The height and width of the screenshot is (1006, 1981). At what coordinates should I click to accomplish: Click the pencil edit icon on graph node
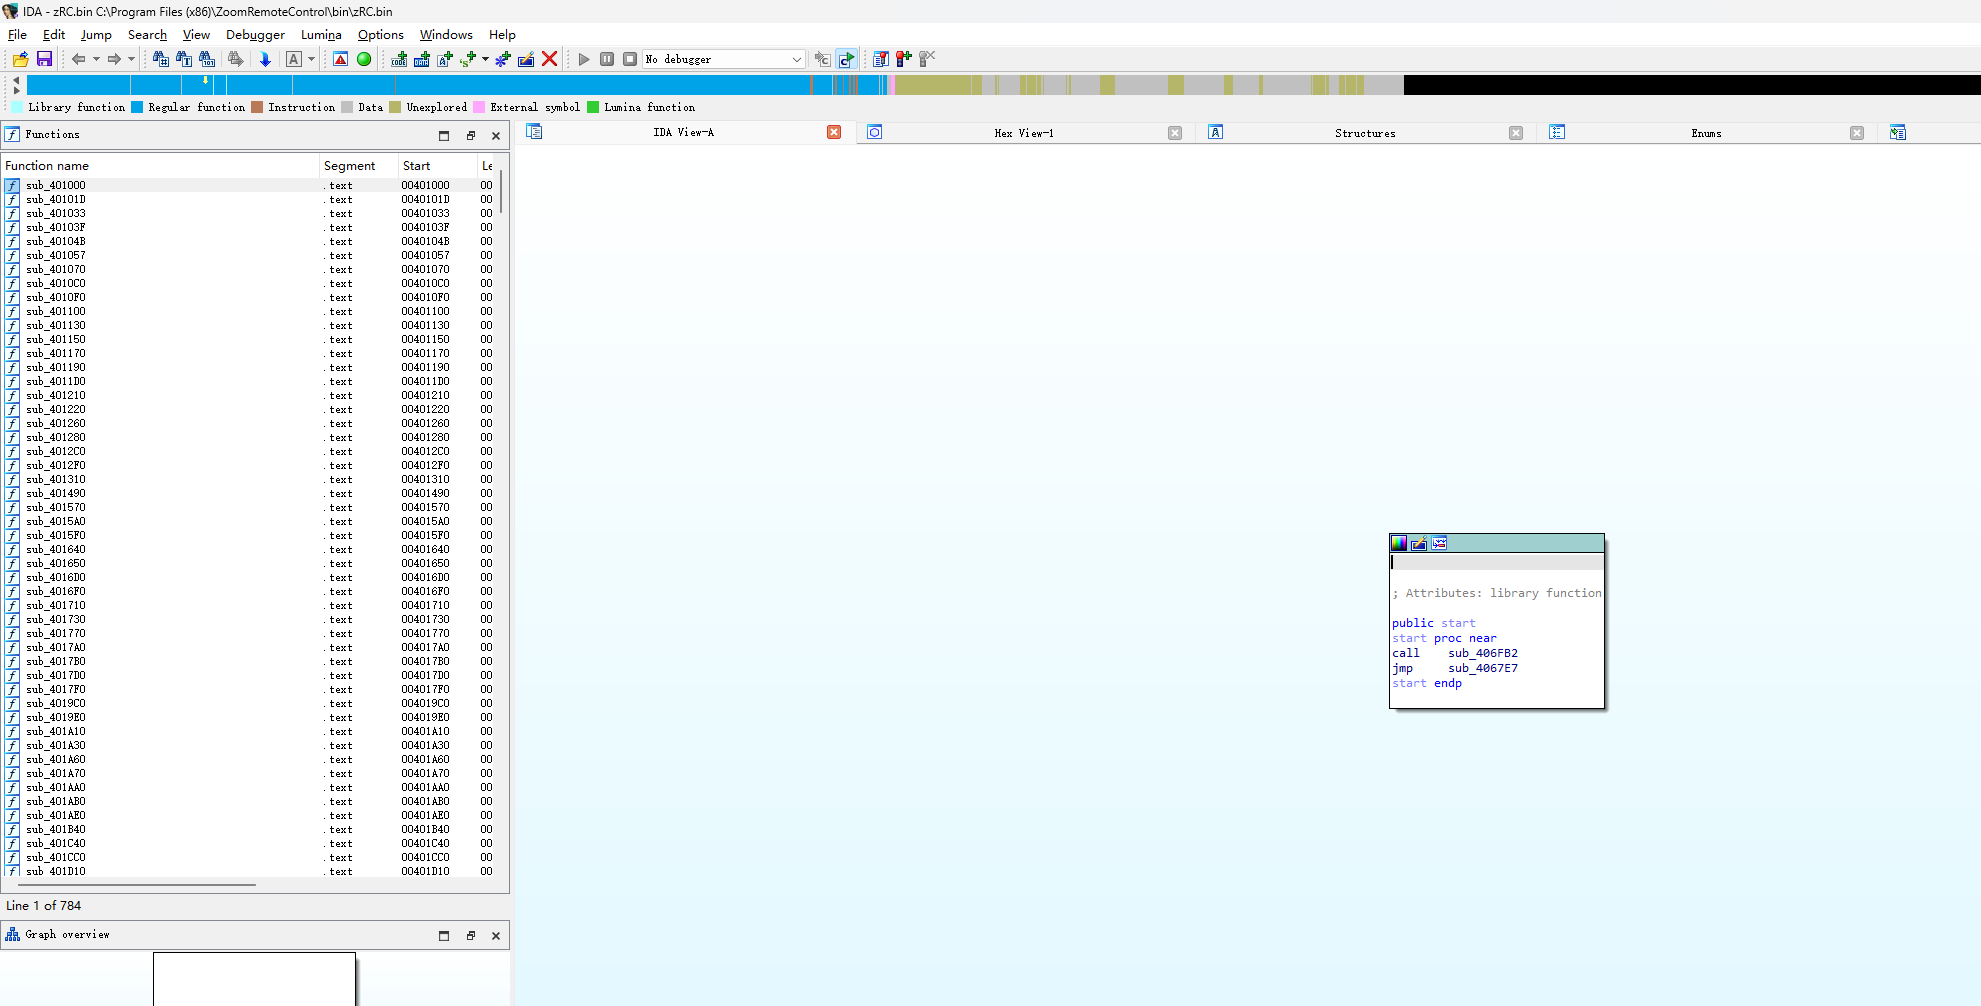[x=1419, y=543]
